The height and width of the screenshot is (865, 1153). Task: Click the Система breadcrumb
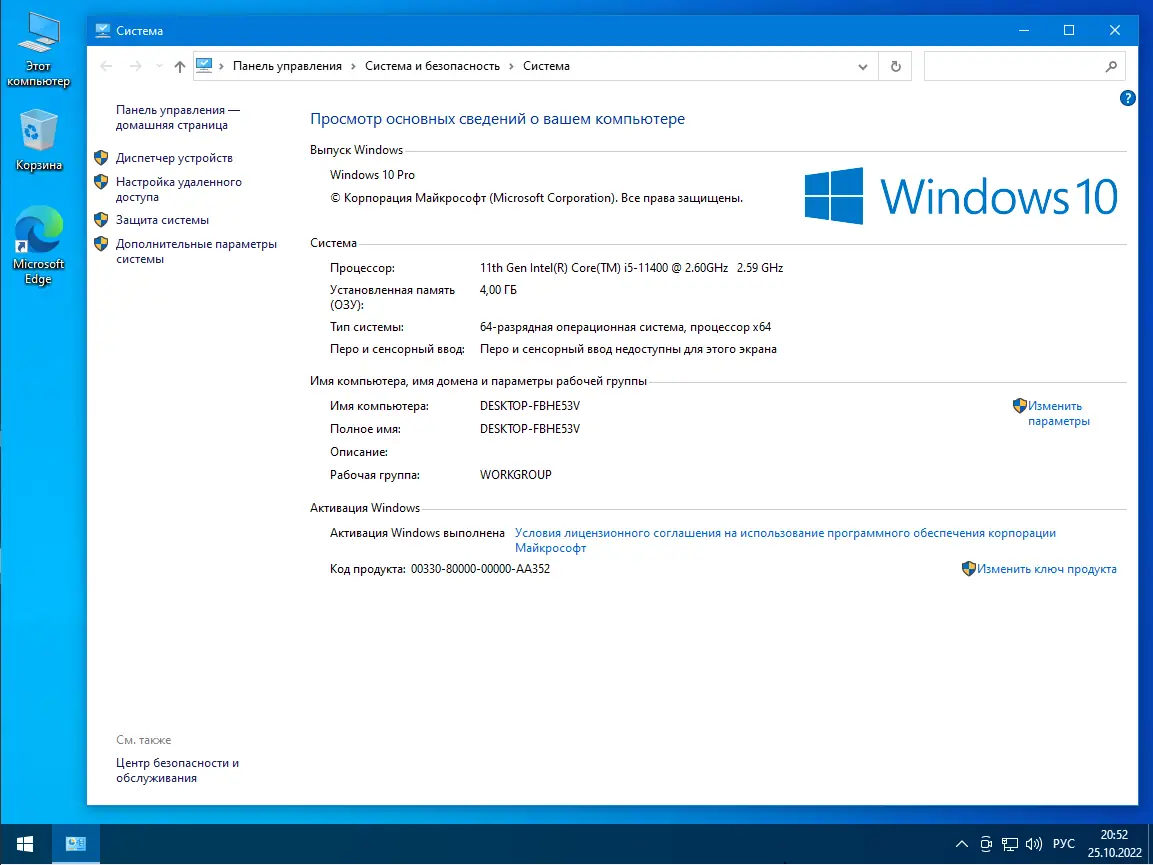(x=546, y=66)
